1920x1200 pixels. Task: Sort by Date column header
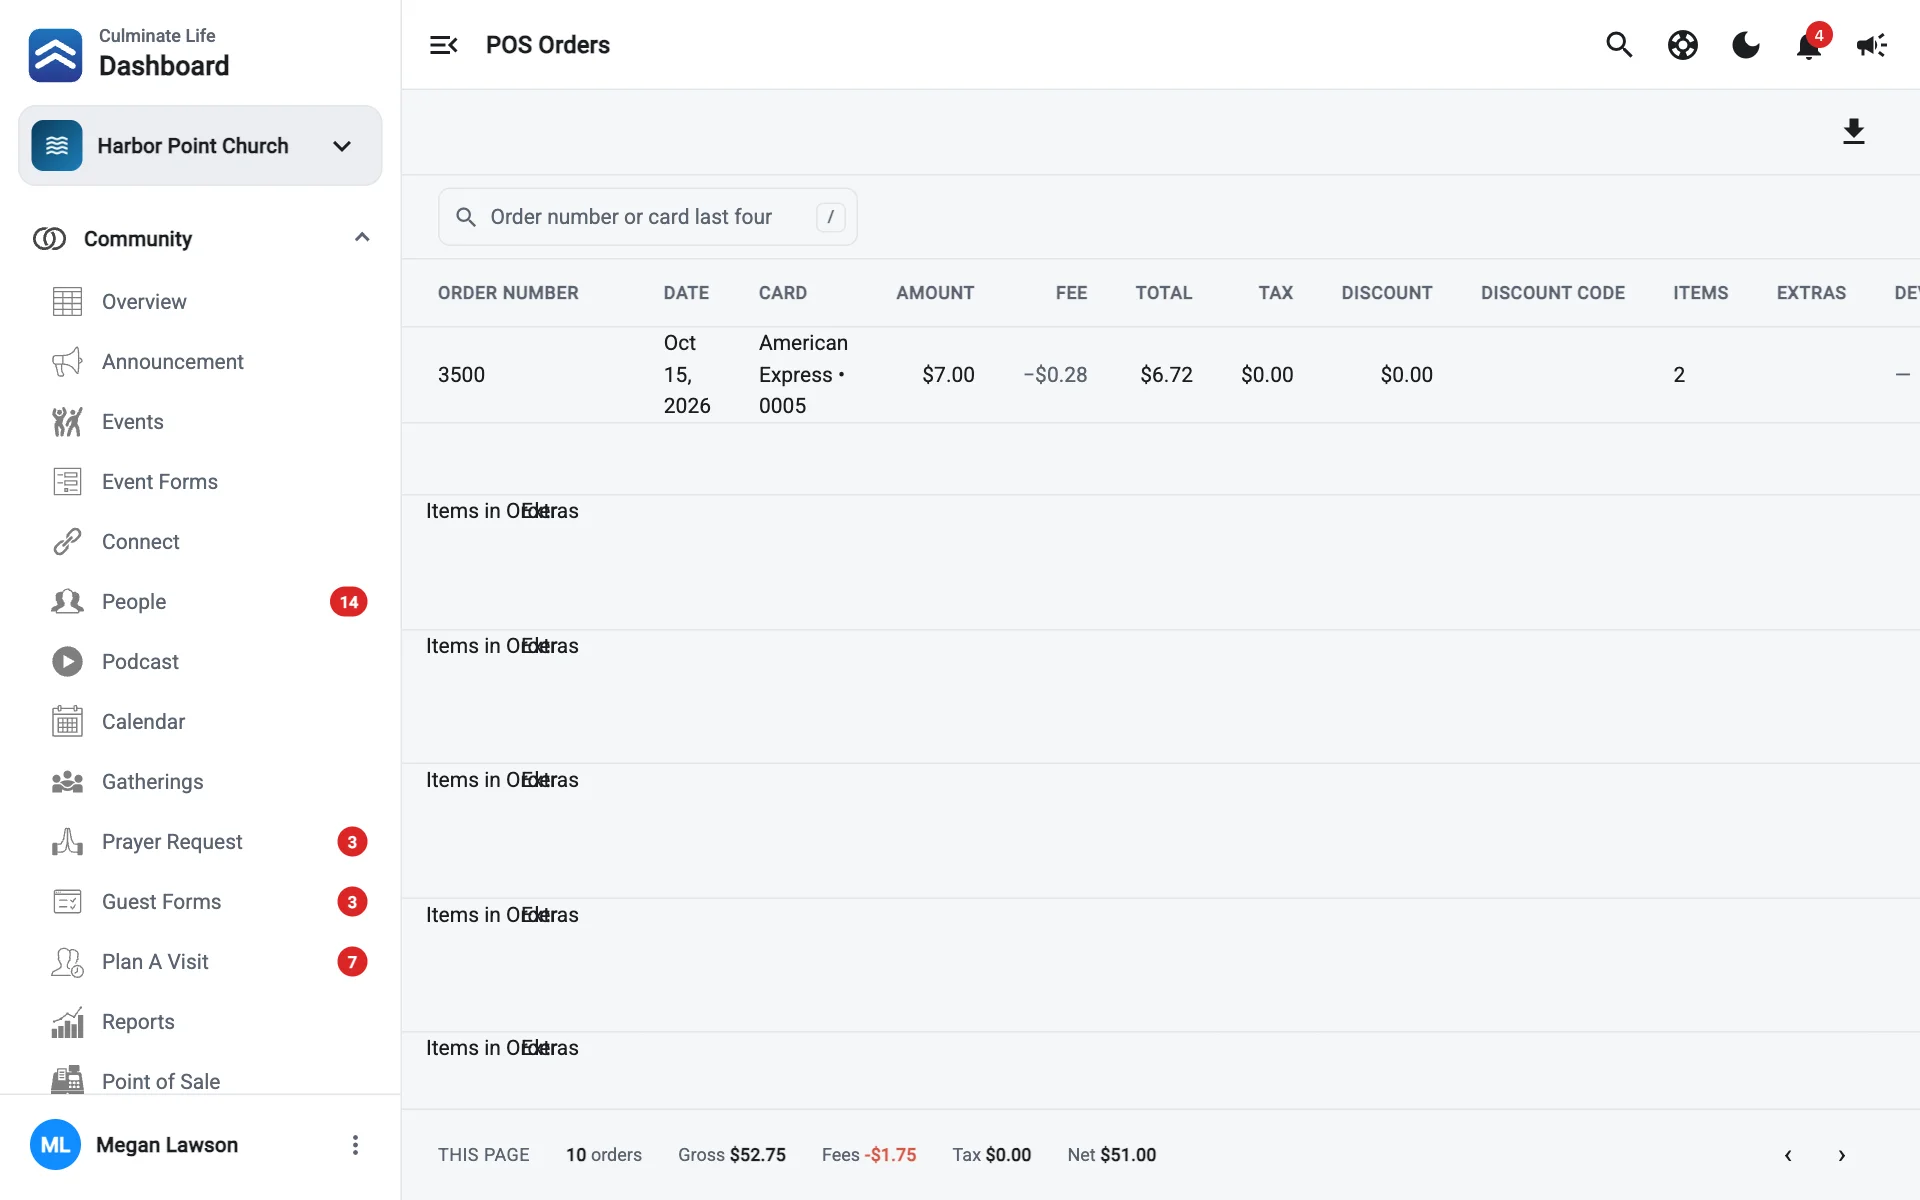[x=686, y=293]
